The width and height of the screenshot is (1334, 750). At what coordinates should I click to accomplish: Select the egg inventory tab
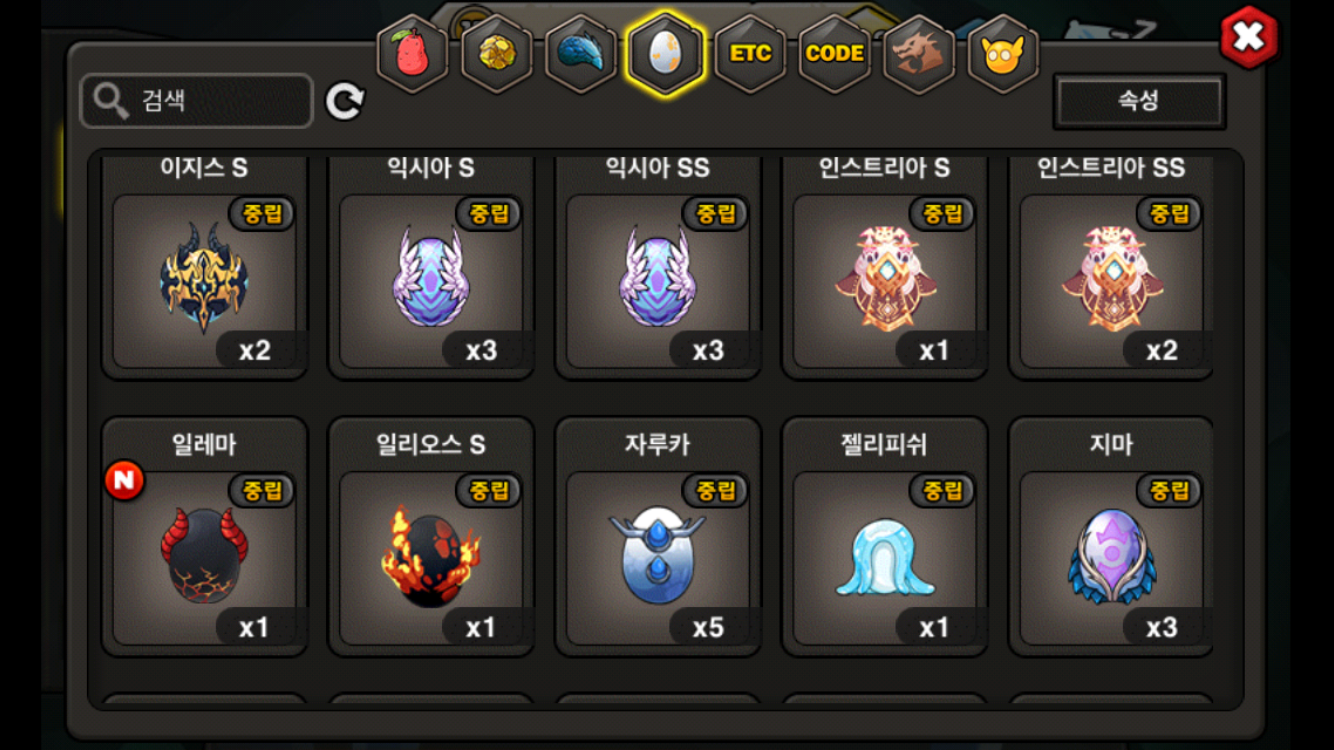click(665, 54)
